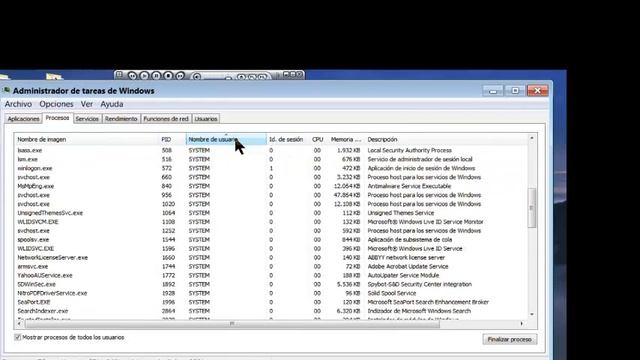
Task: Select the winlogon.exe process
Action: pyautogui.click(x=271, y=168)
